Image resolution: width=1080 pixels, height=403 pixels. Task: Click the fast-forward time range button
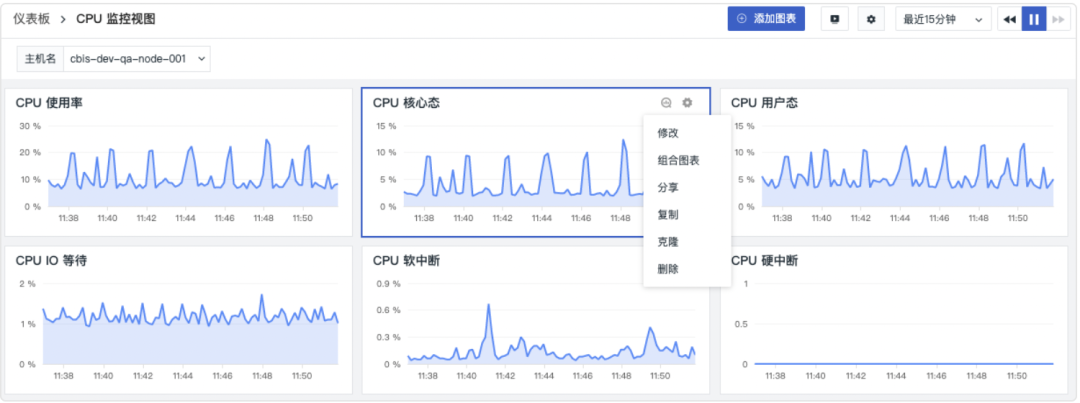point(1058,19)
